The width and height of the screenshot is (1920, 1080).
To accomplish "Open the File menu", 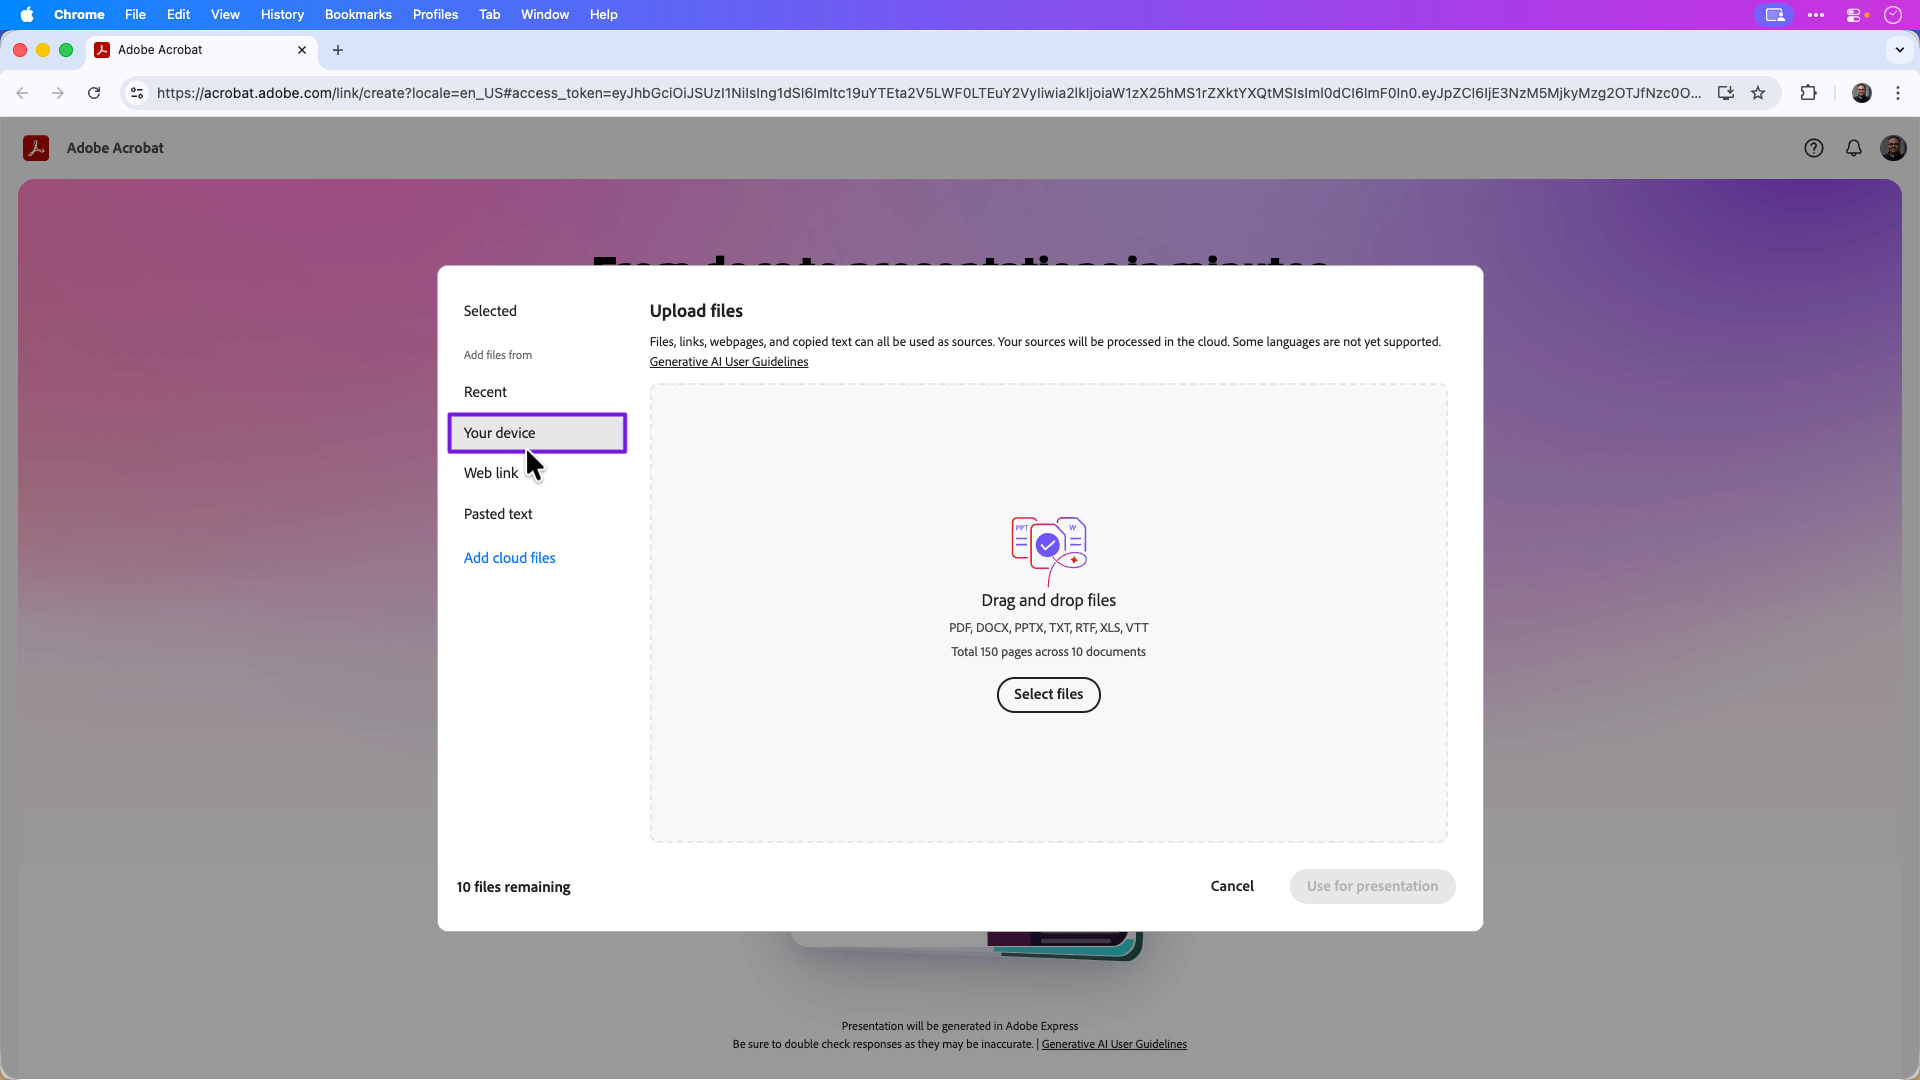I will coord(135,15).
